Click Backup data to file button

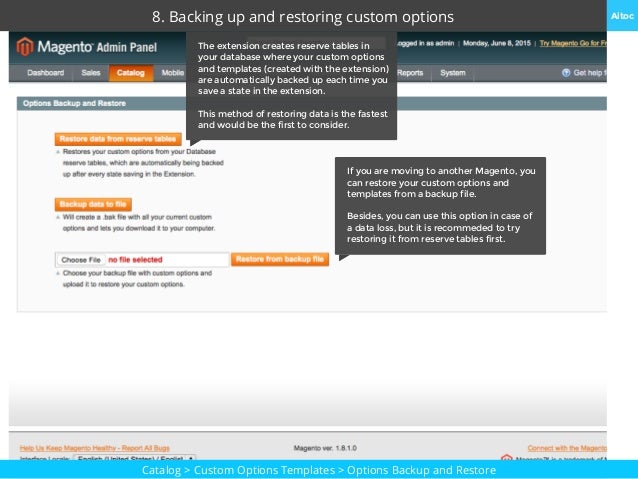[93, 204]
